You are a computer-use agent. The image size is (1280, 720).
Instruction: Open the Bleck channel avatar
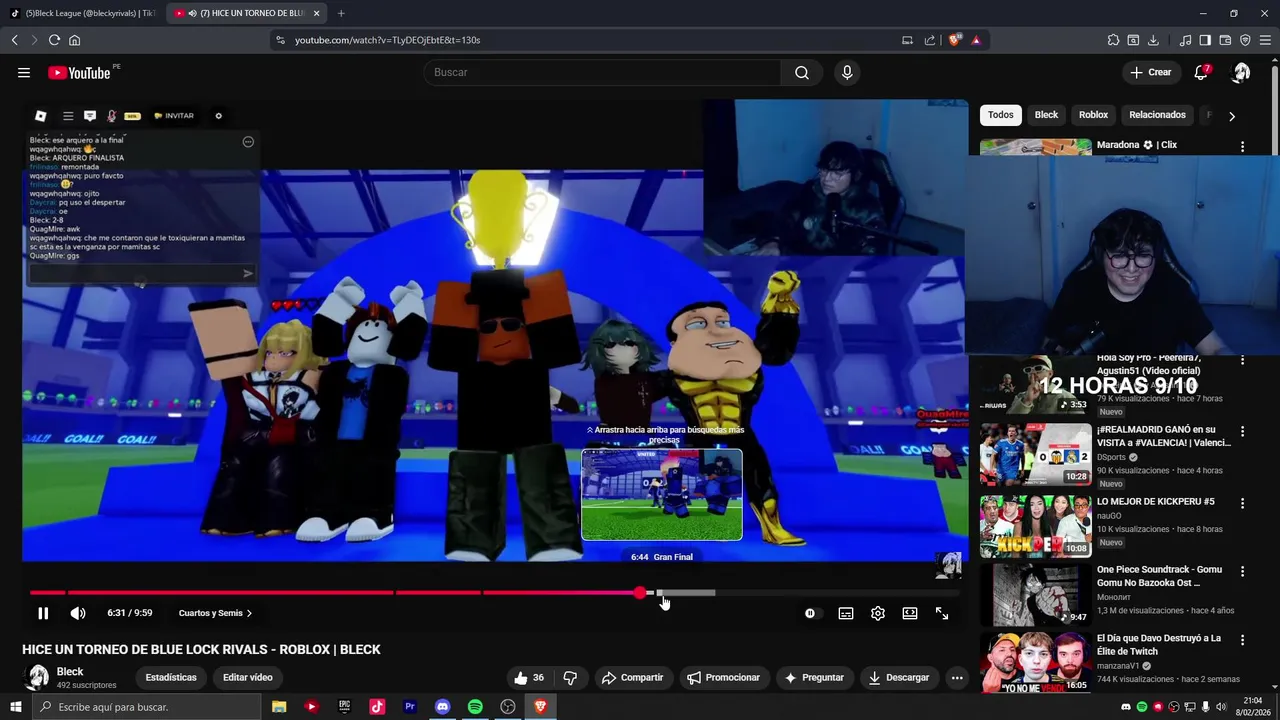37,677
